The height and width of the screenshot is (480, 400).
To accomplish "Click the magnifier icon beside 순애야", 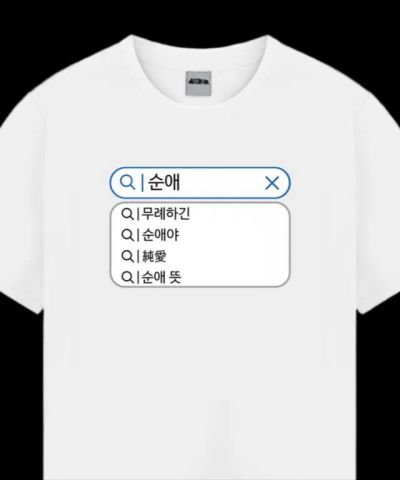I will pyautogui.click(x=127, y=235).
